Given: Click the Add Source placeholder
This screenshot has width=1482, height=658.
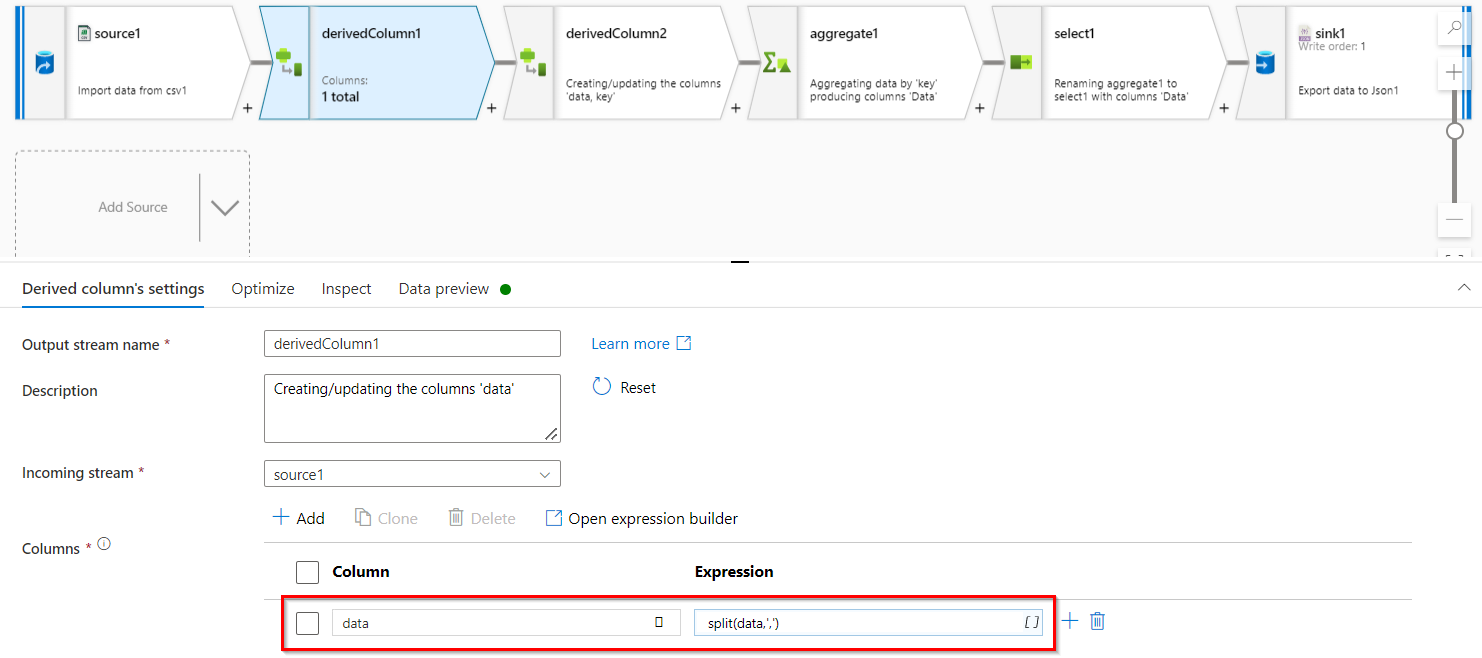Looking at the screenshot, I should 132,207.
